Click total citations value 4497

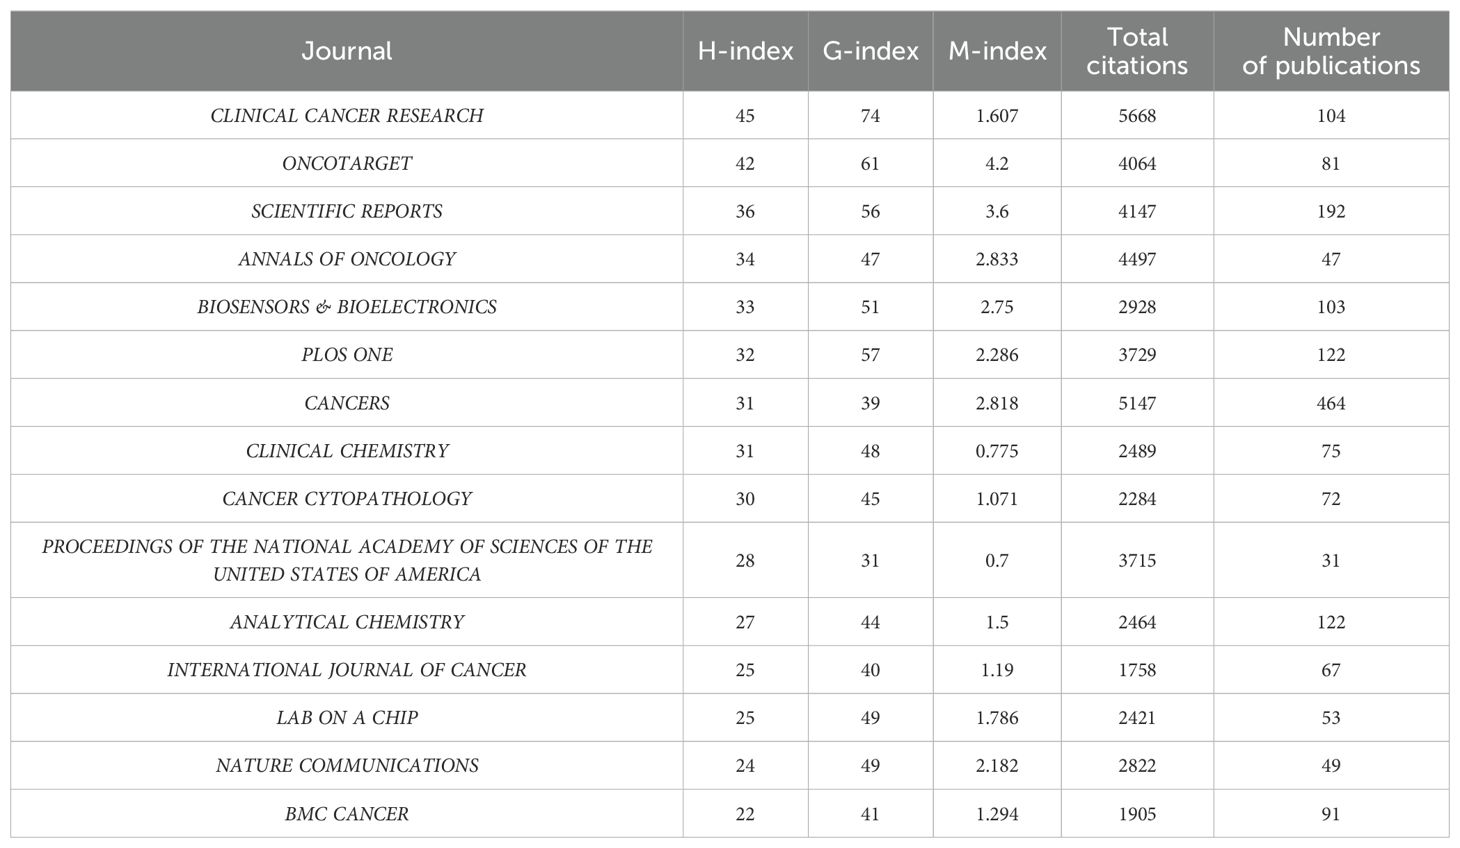point(1137,260)
